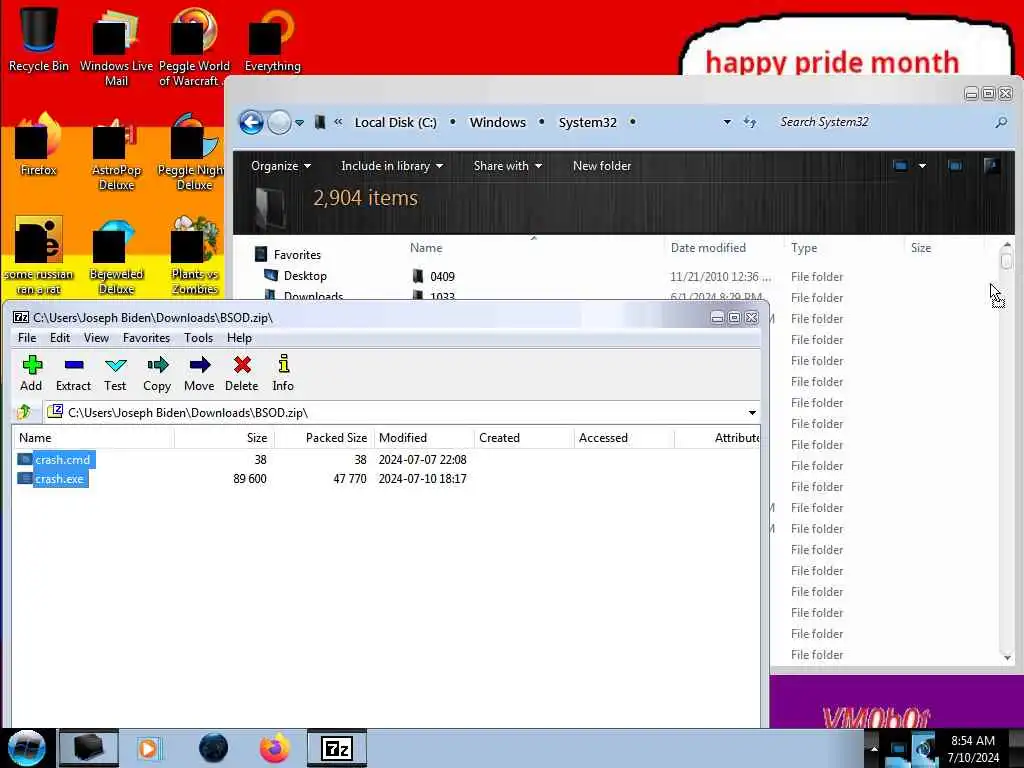Open the Help menu in 7-Zip

pos(239,338)
